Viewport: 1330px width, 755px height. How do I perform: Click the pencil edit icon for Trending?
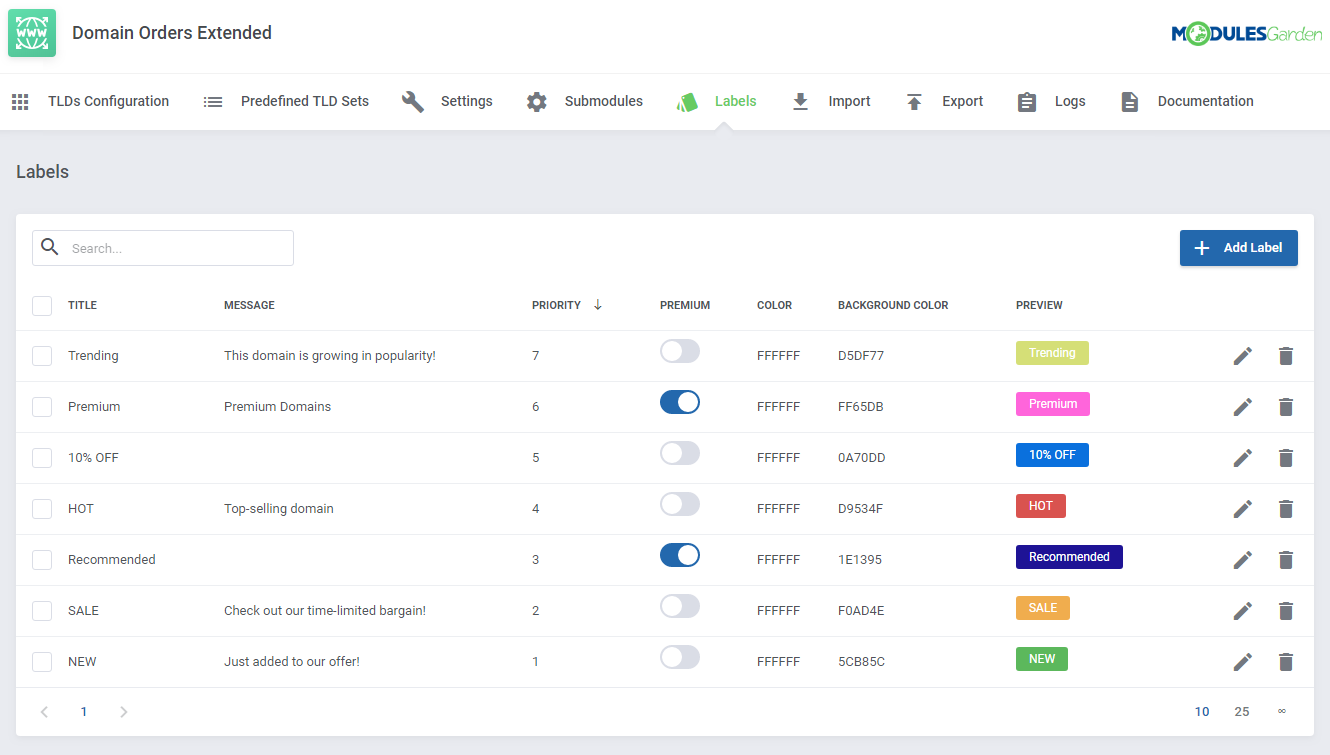1242,356
